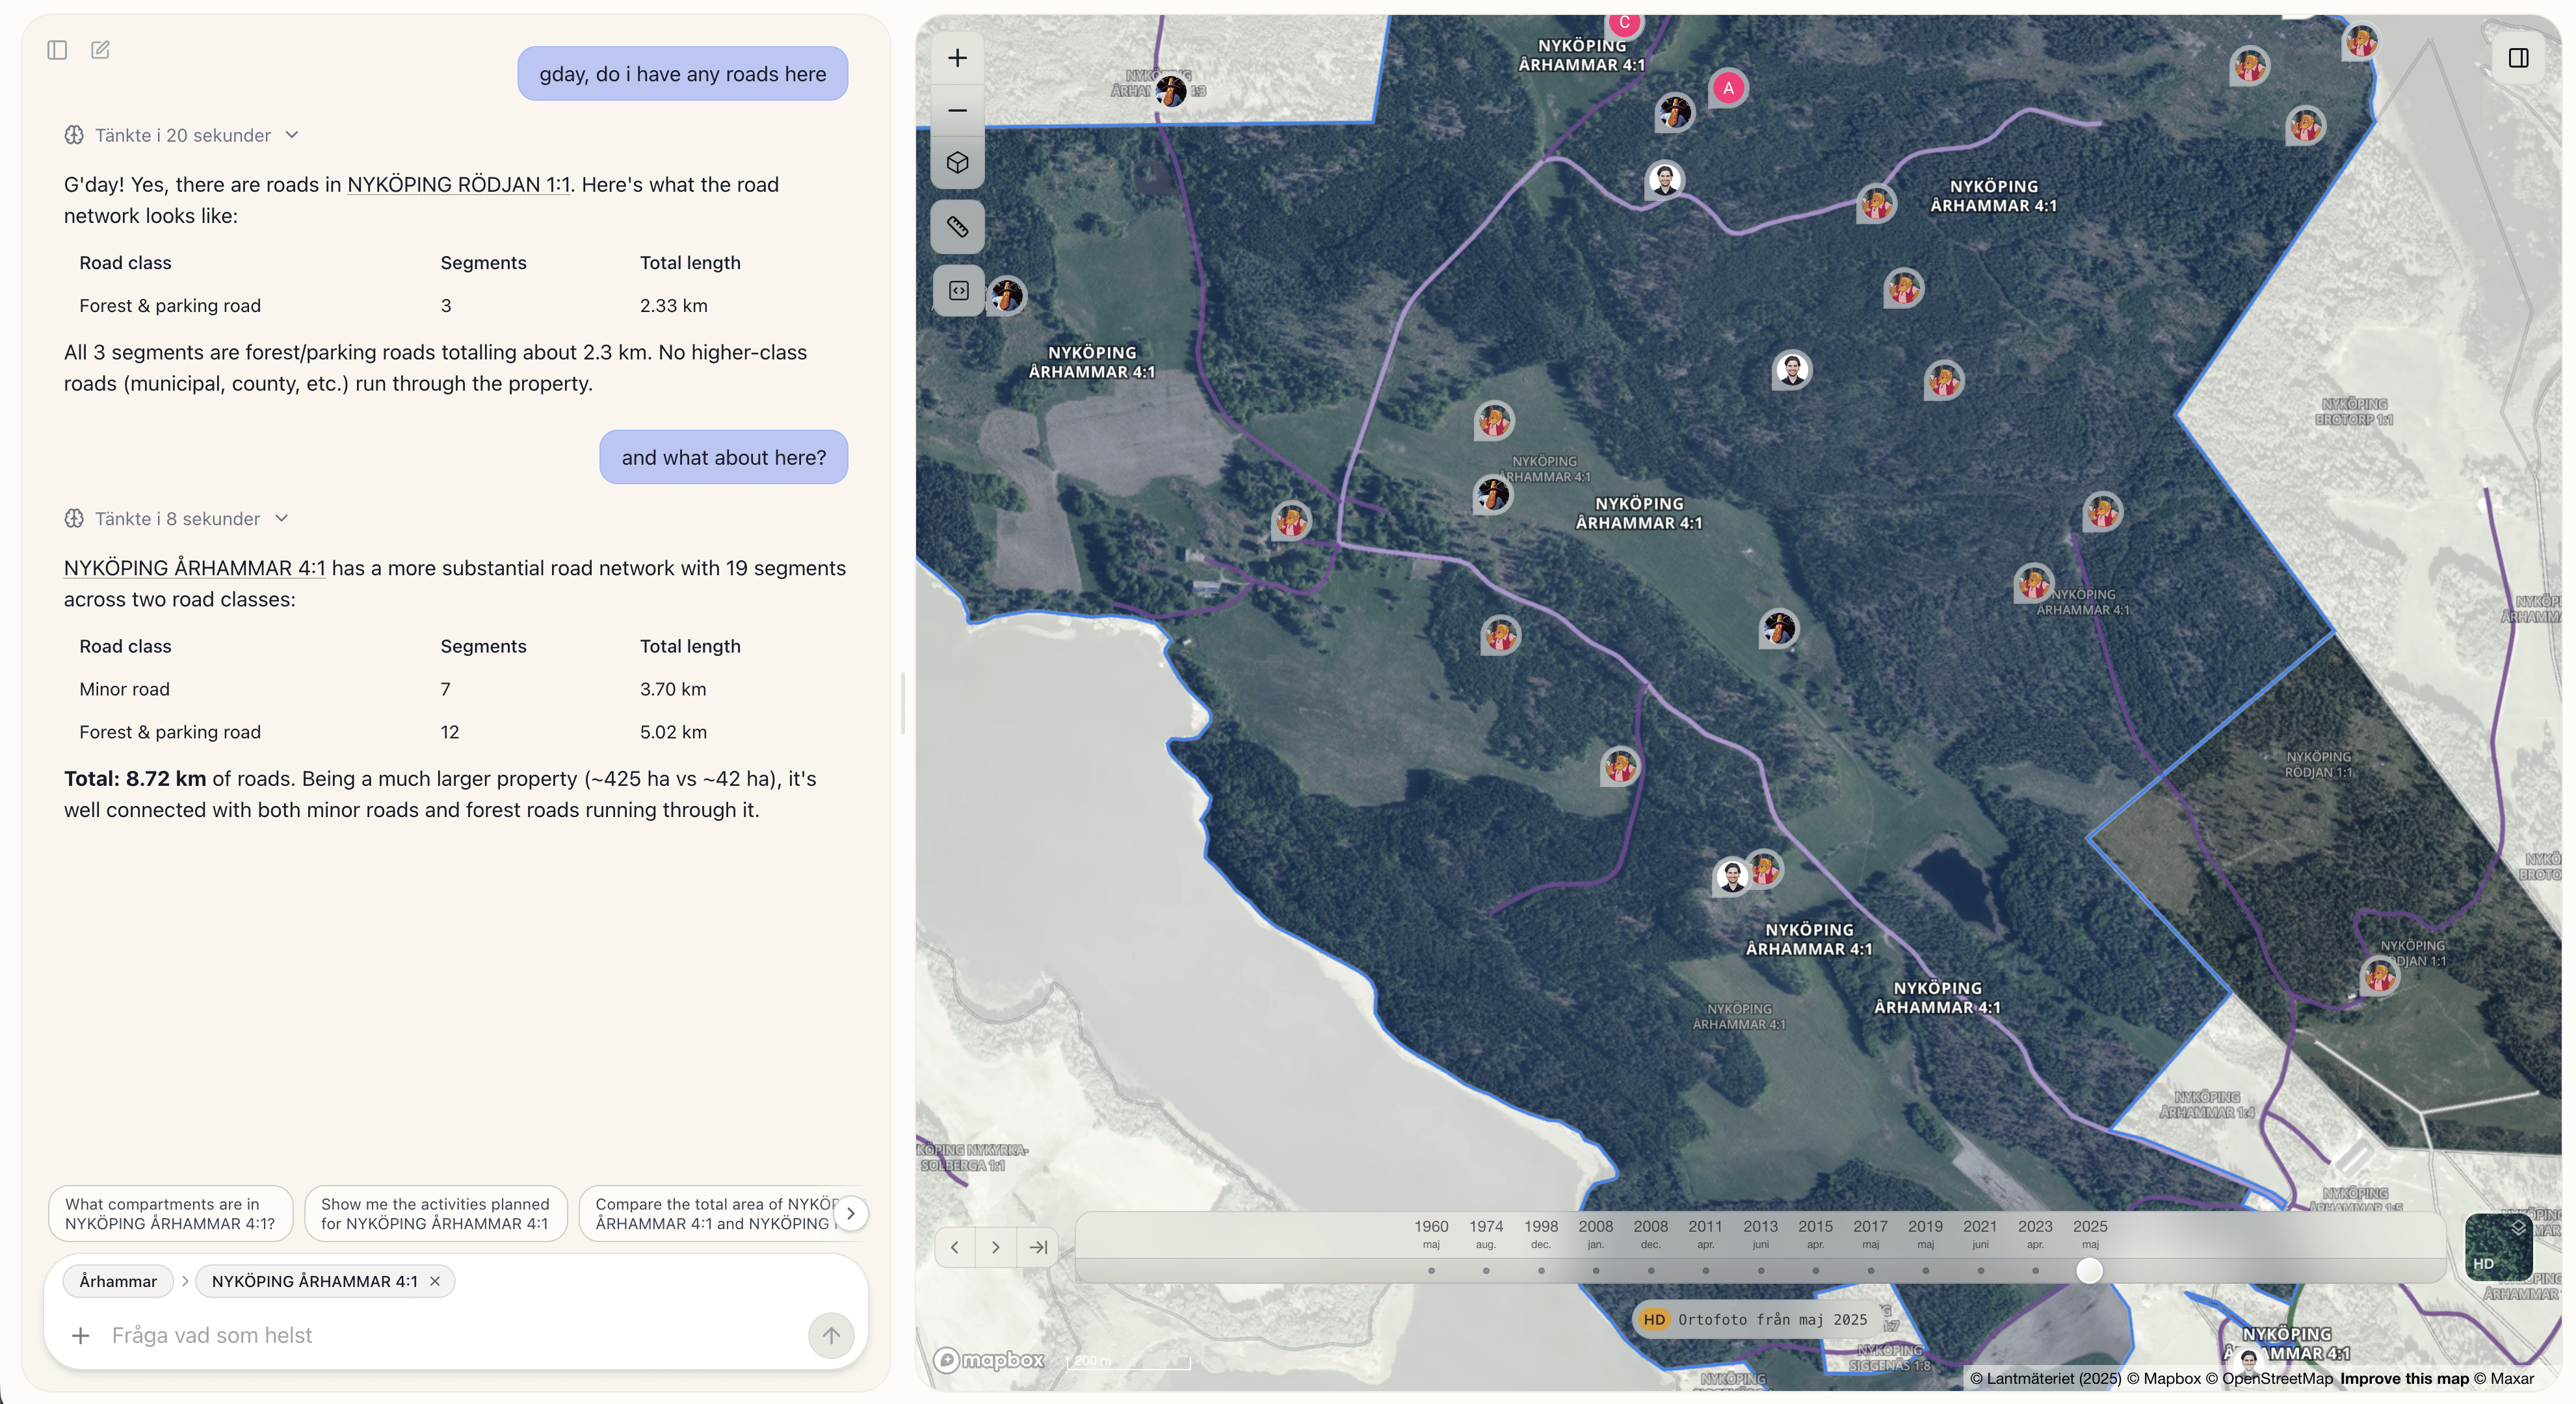Image resolution: width=2576 pixels, height=1404 pixels.
Task: Select the 2011 apr timeline point
Action: pyautogui.click(x=1706, y=1270)
